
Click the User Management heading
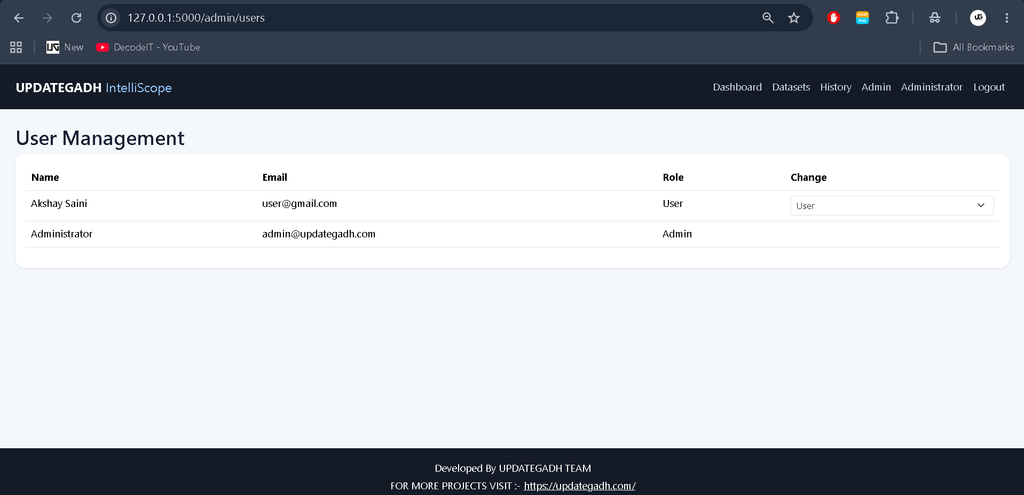click(100, 138)
